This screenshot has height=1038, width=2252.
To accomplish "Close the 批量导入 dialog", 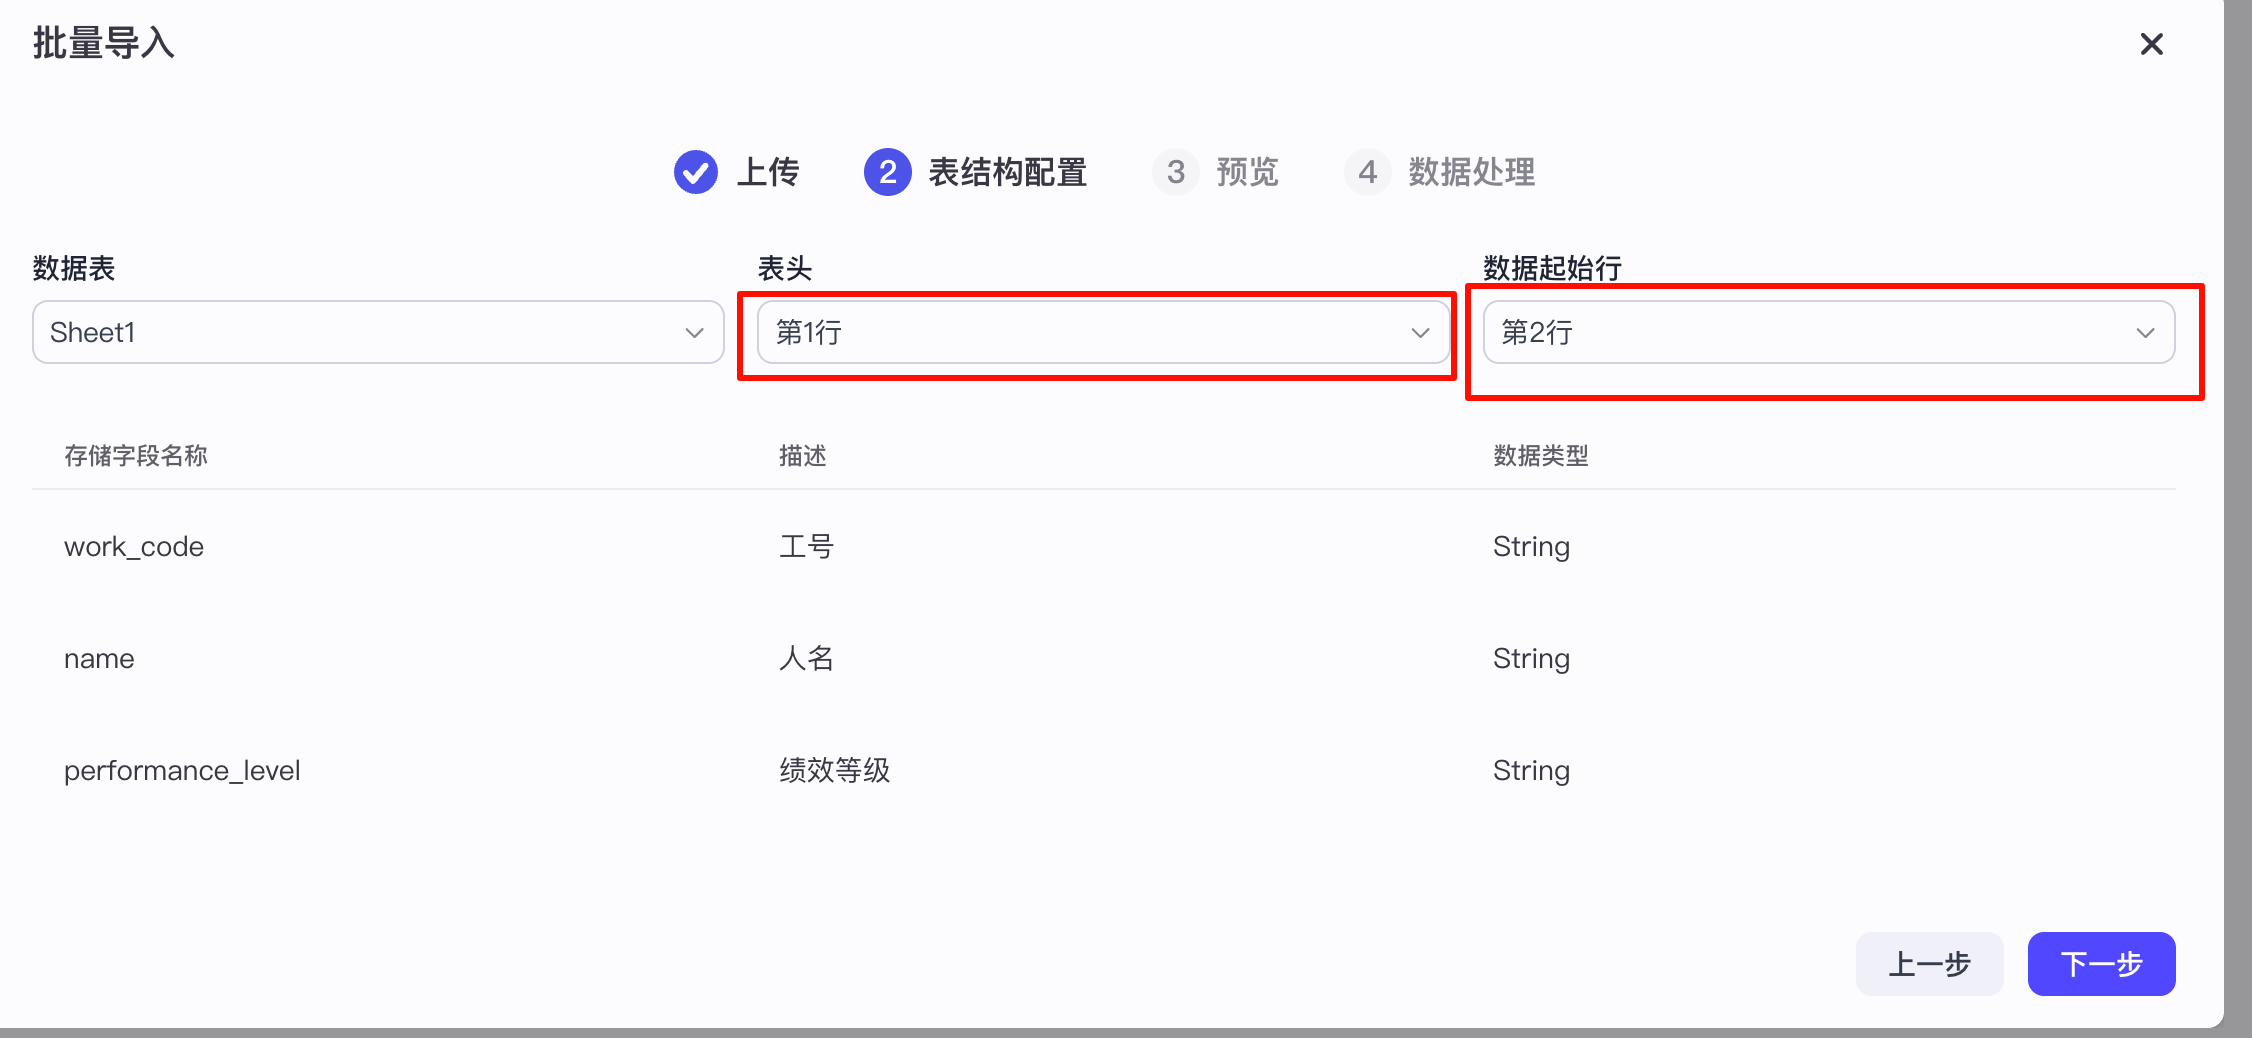I will click(x=2151, y=44).
